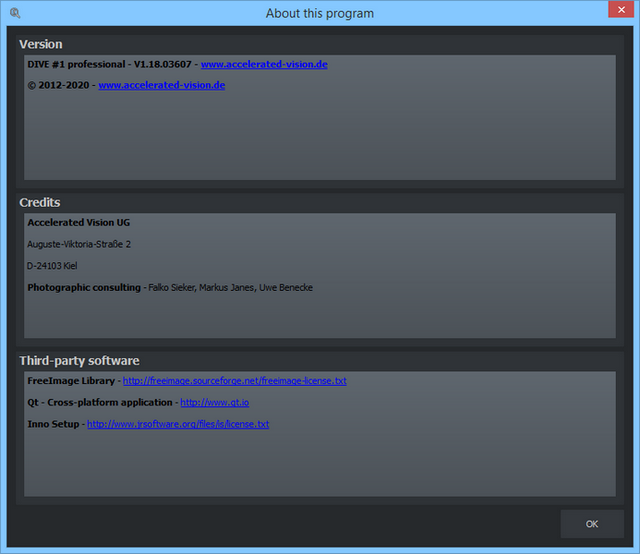Image resolution: width=640 pixels, height=554 pixels.
Task: Click the 'Third-party software' section heading
Action: coord(80,361)
